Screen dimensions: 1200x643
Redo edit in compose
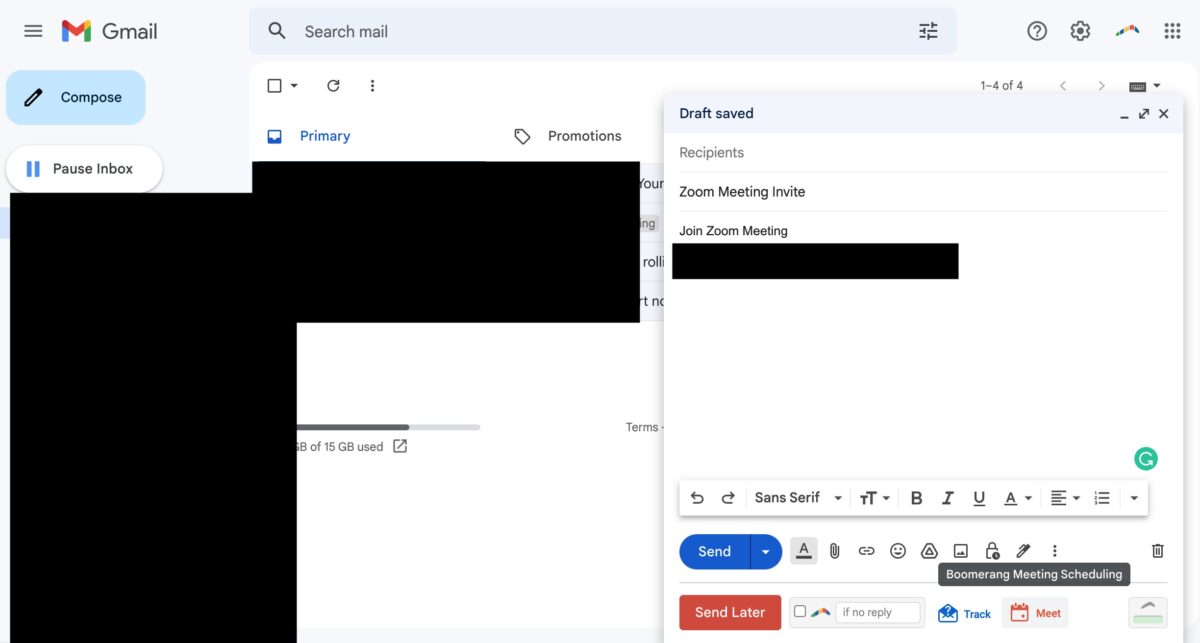coord(728,498)
